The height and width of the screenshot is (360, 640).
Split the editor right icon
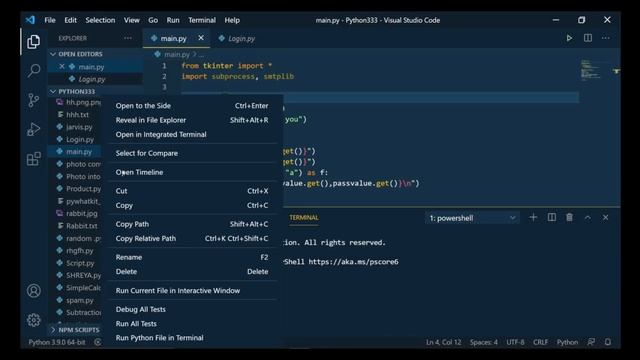click(x=588, y=38)
